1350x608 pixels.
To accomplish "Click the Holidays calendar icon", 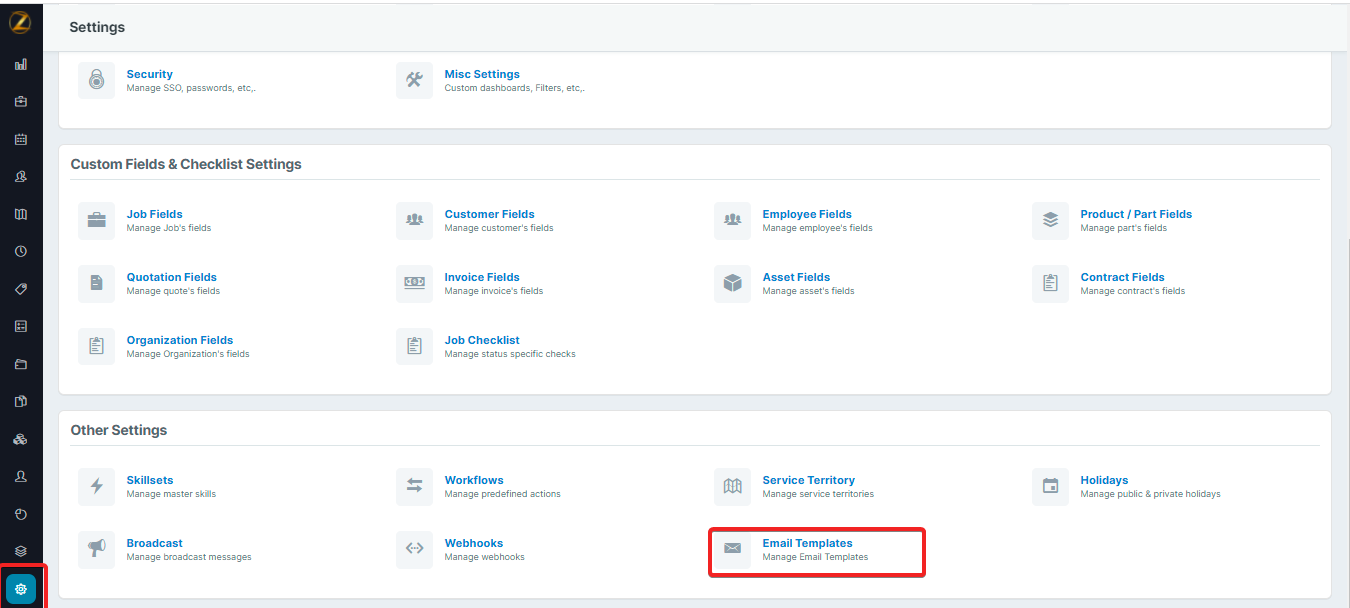I will pos(1050,486).
